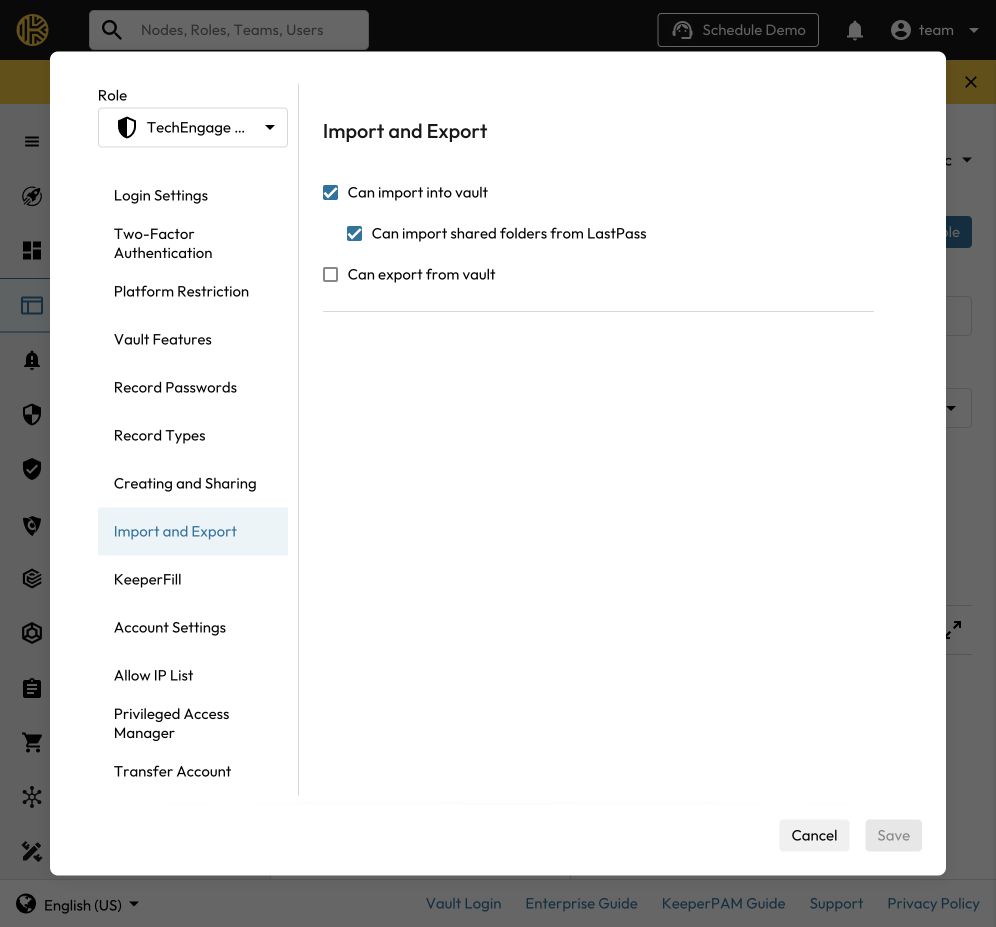
Task: Open the stacked layers icon in sidebar
Action: click(32, 578)
